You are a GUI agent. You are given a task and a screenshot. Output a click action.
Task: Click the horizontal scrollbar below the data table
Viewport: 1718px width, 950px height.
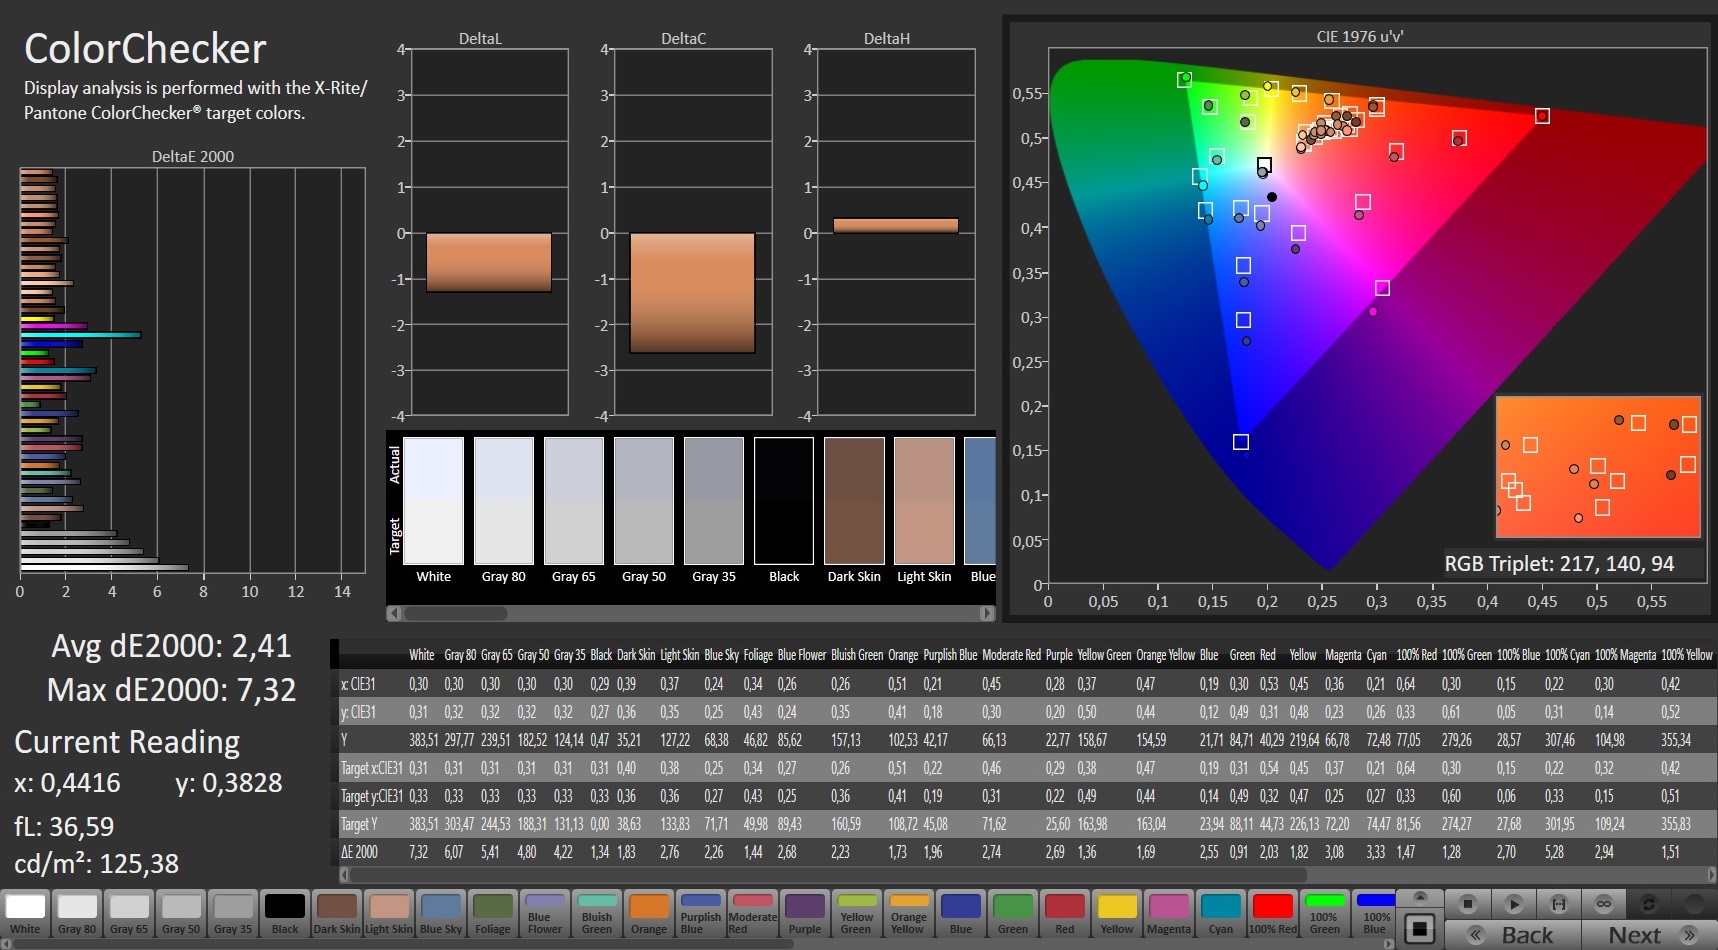(x=828, y=874)
